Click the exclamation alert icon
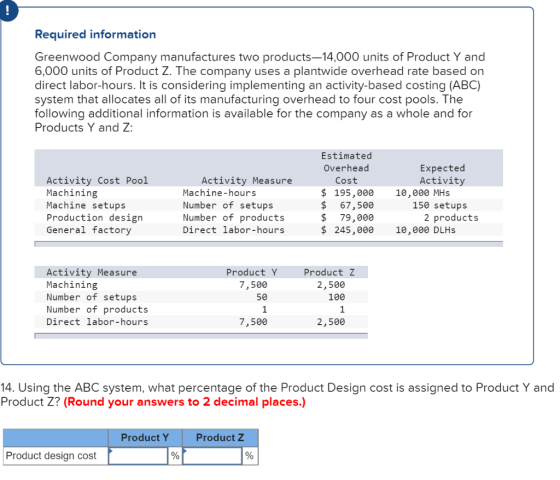Screen dimensions: 560x480 [8, 11]
